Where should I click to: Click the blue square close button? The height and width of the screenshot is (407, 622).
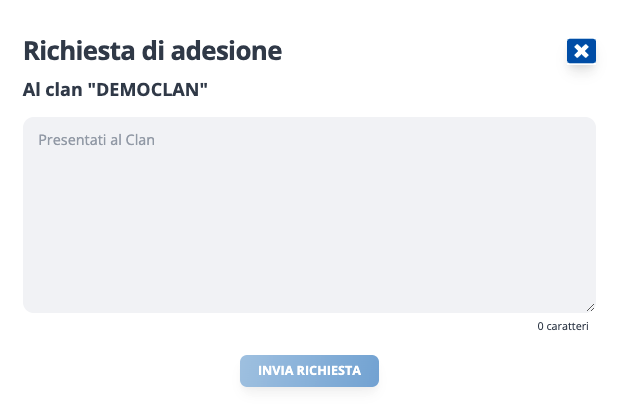581,51
